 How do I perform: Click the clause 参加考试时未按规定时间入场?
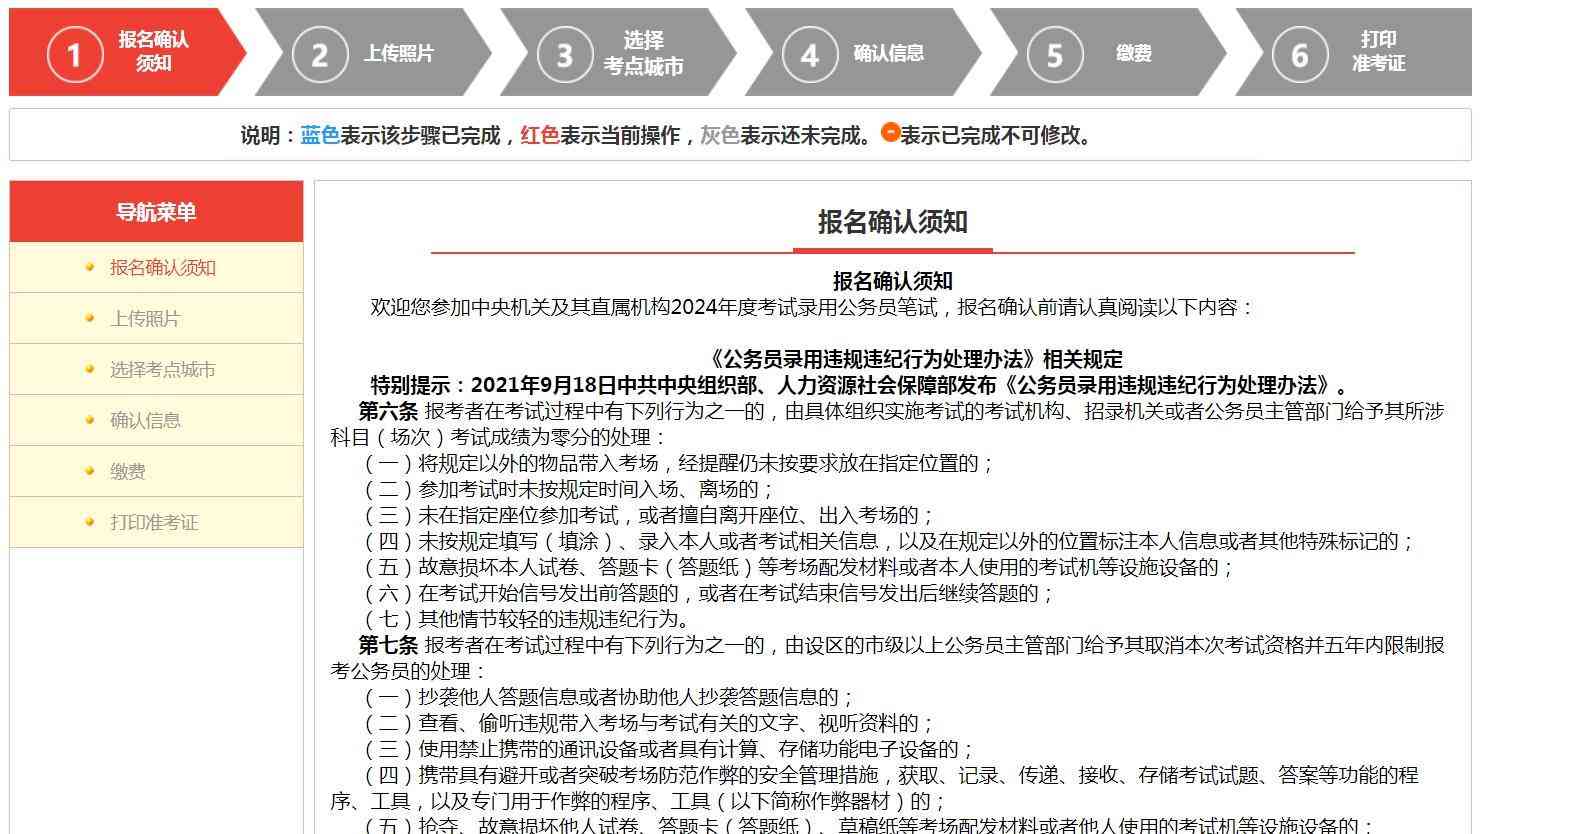566,489
